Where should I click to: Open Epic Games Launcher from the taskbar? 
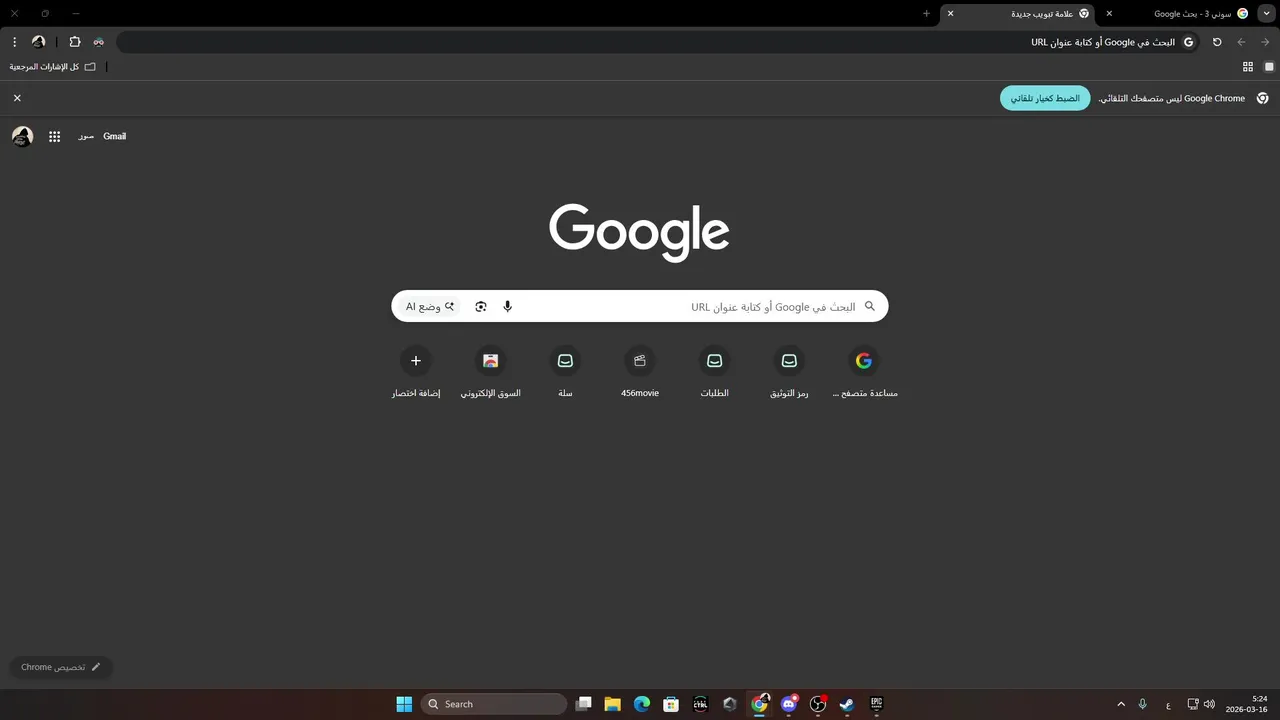tap(877, 704)
